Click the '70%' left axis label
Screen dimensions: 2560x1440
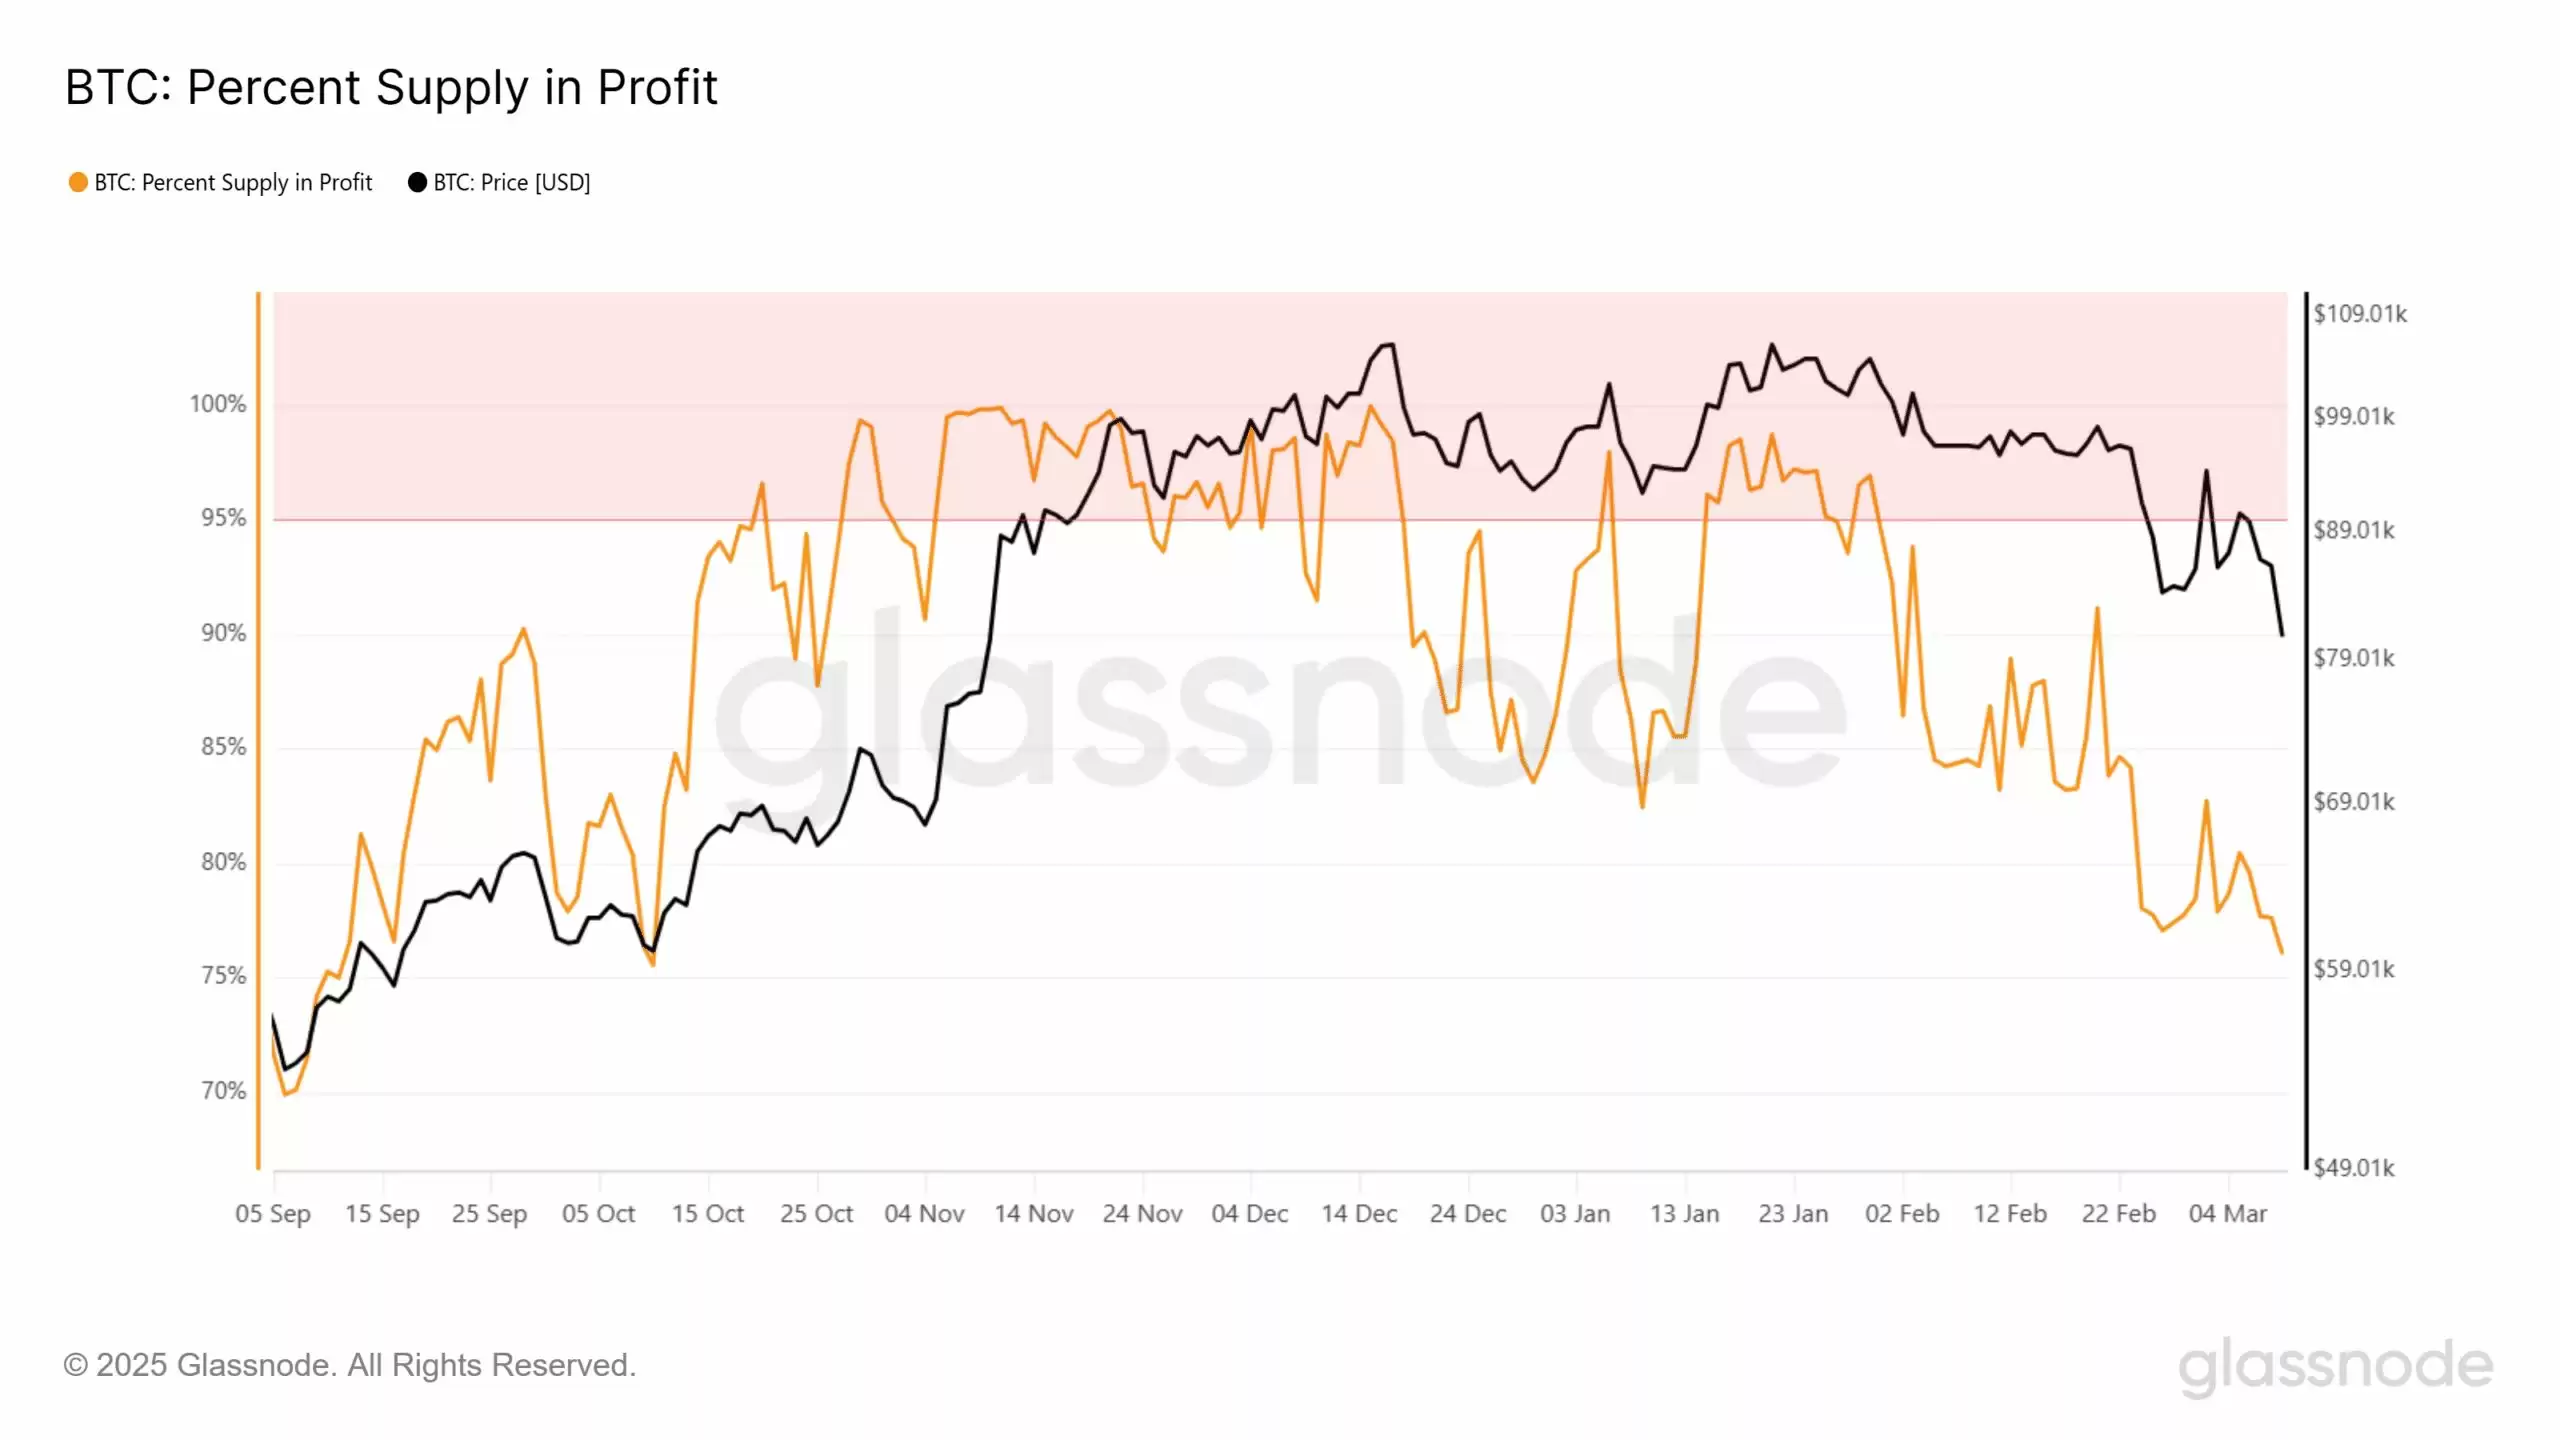click(223, 1091)
